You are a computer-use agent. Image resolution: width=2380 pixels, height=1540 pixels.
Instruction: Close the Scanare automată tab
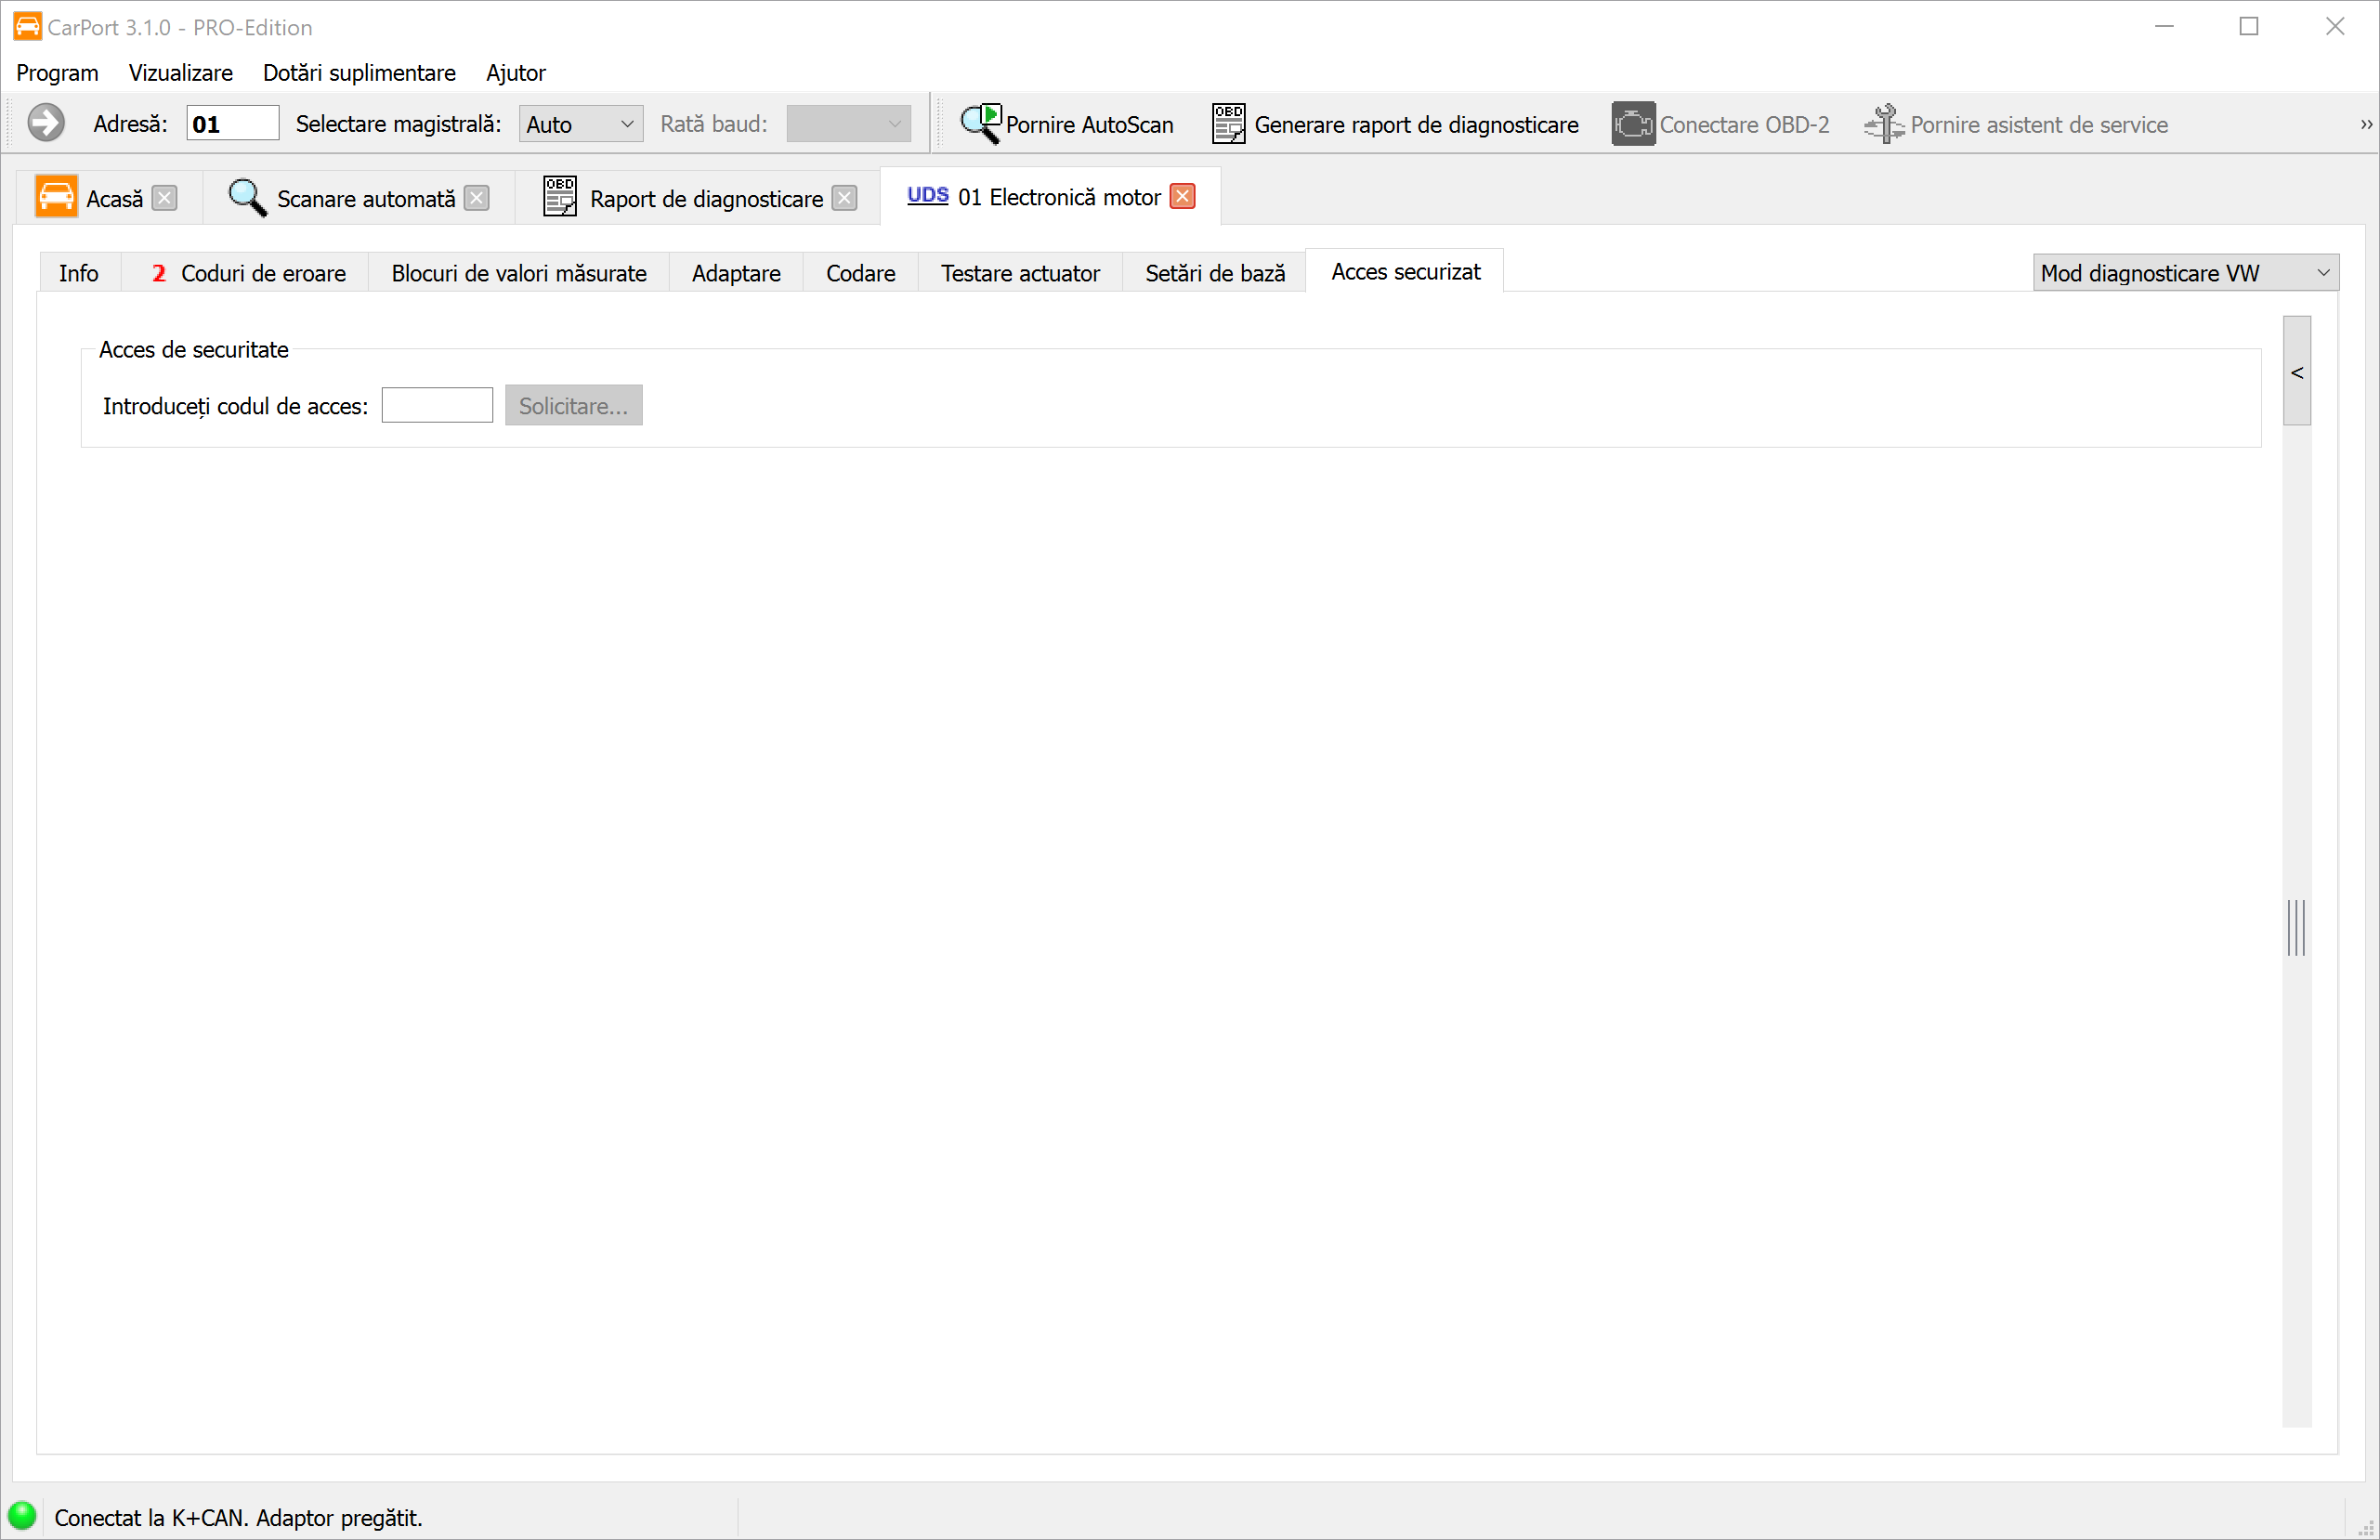pyautogui.click(x=477, y=198)
